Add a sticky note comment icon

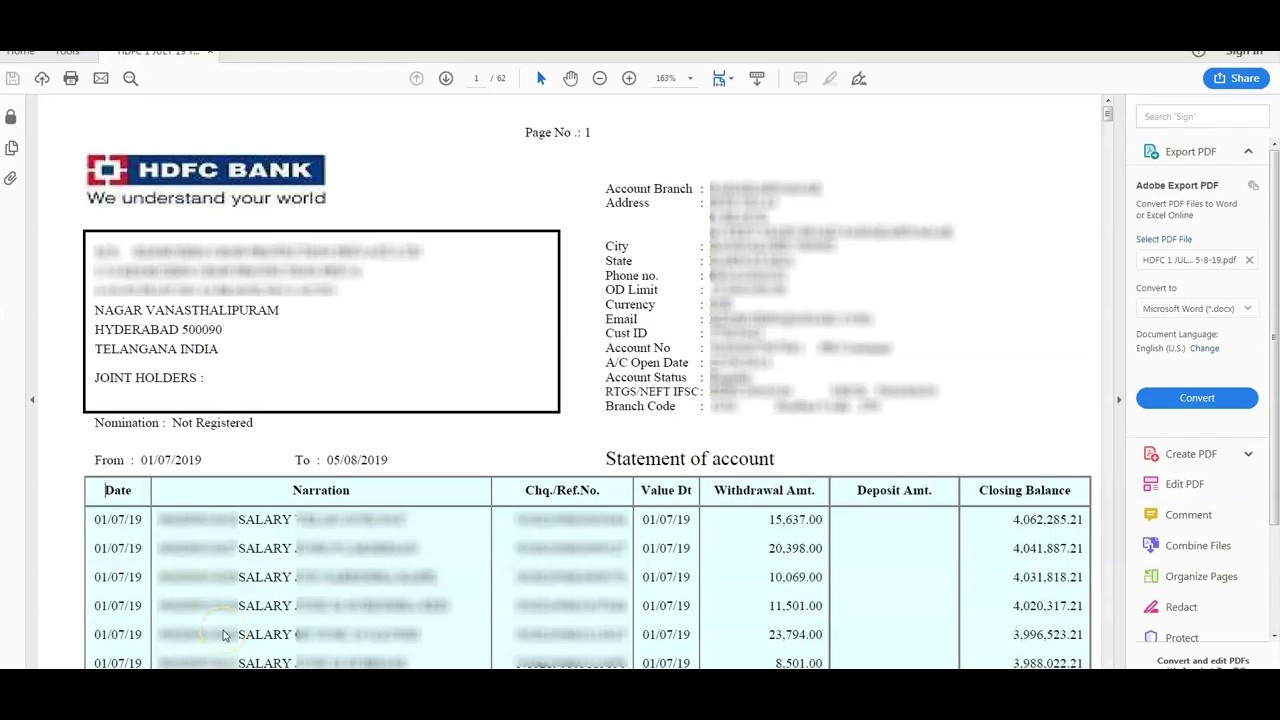pos(800,78)
